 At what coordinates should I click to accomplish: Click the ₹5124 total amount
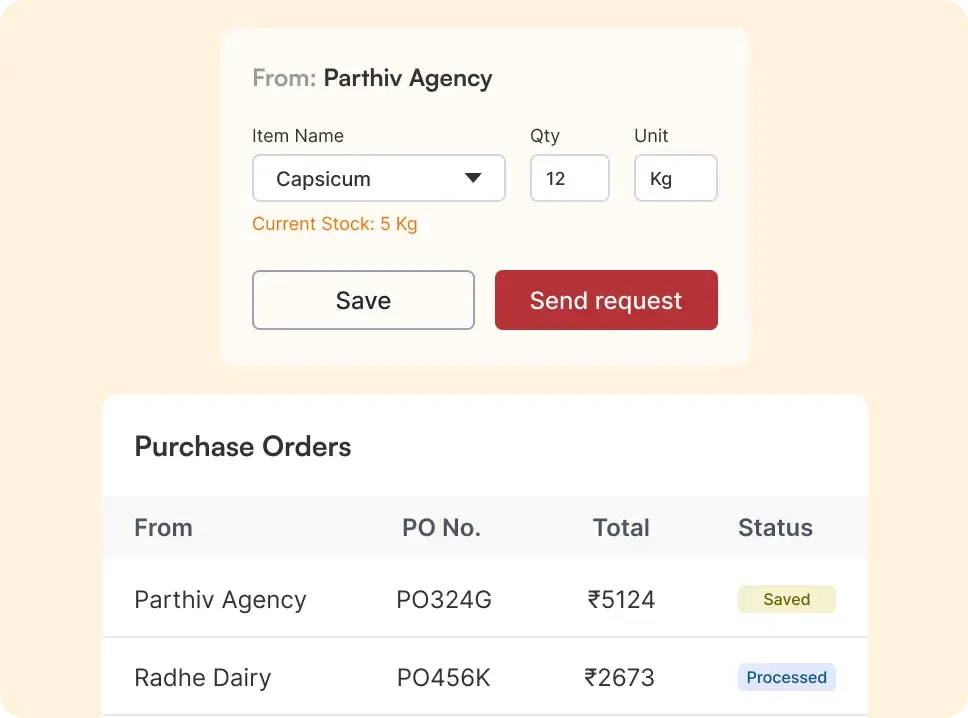click(x=619, y=599)
